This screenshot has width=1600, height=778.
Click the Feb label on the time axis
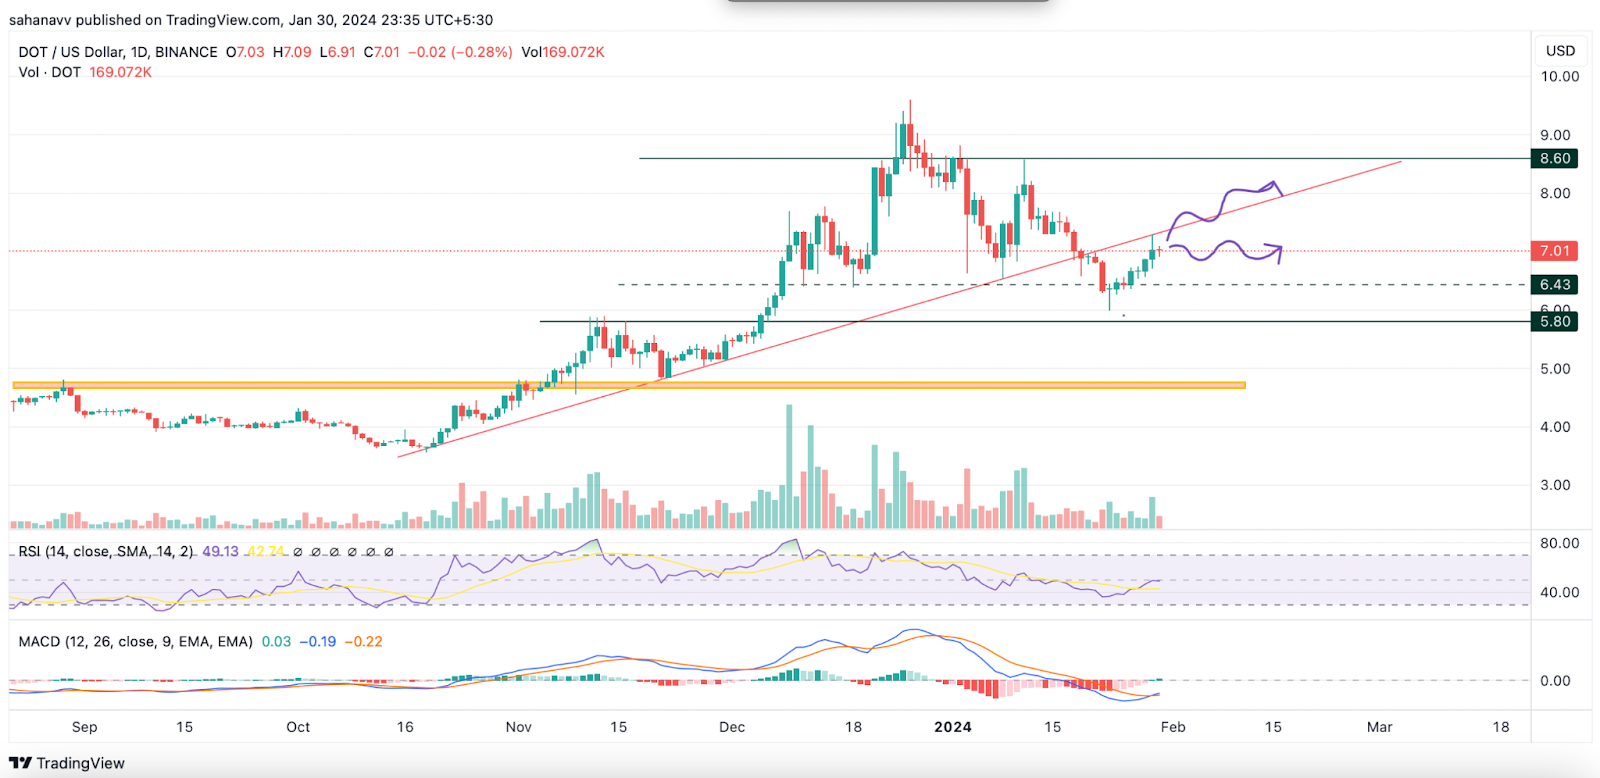coord(1173,727)
